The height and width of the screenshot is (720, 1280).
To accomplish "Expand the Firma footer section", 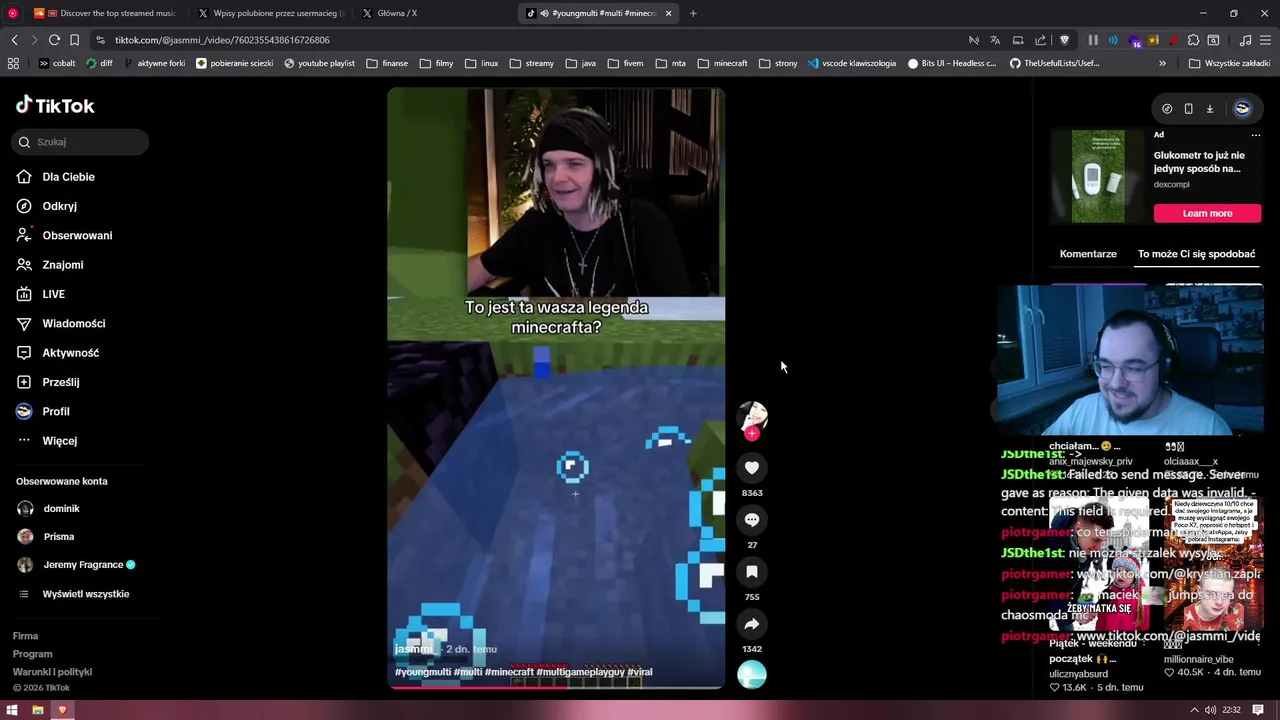I will (25, 636).
